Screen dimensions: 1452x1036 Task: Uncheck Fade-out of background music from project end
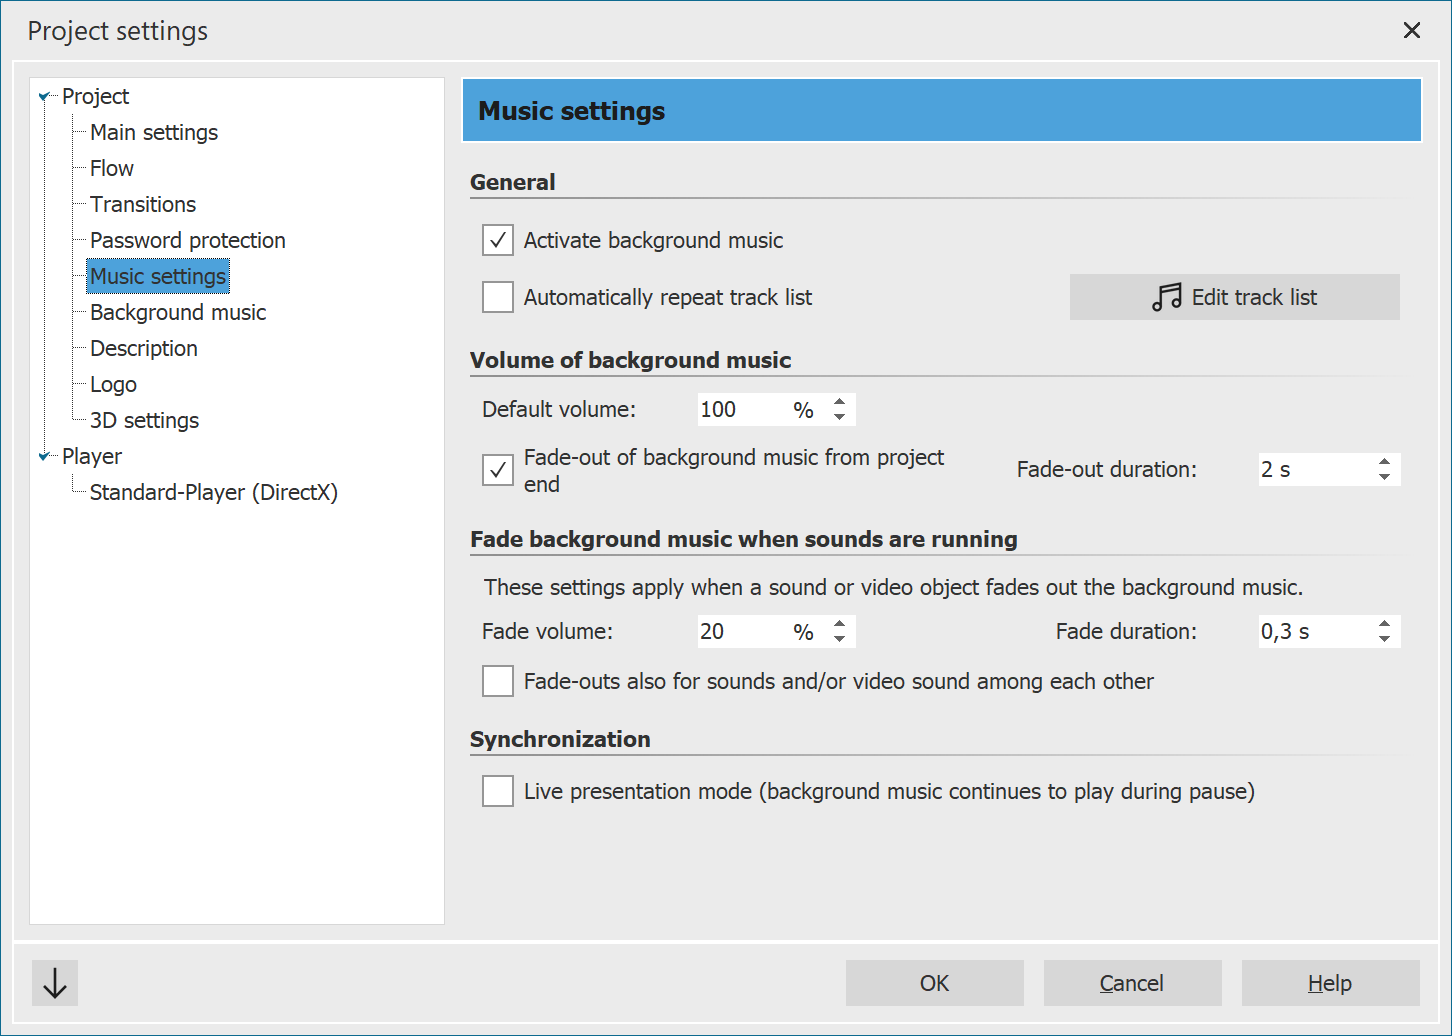coord(497,470)
